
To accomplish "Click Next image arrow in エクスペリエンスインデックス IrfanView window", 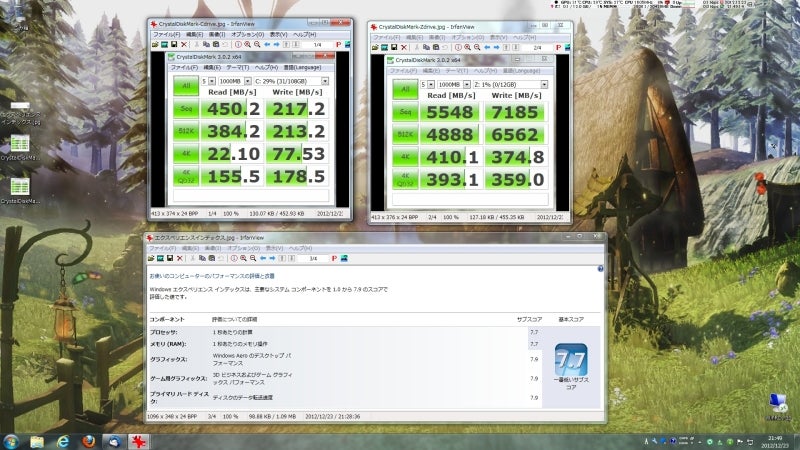I will (272, 259).
